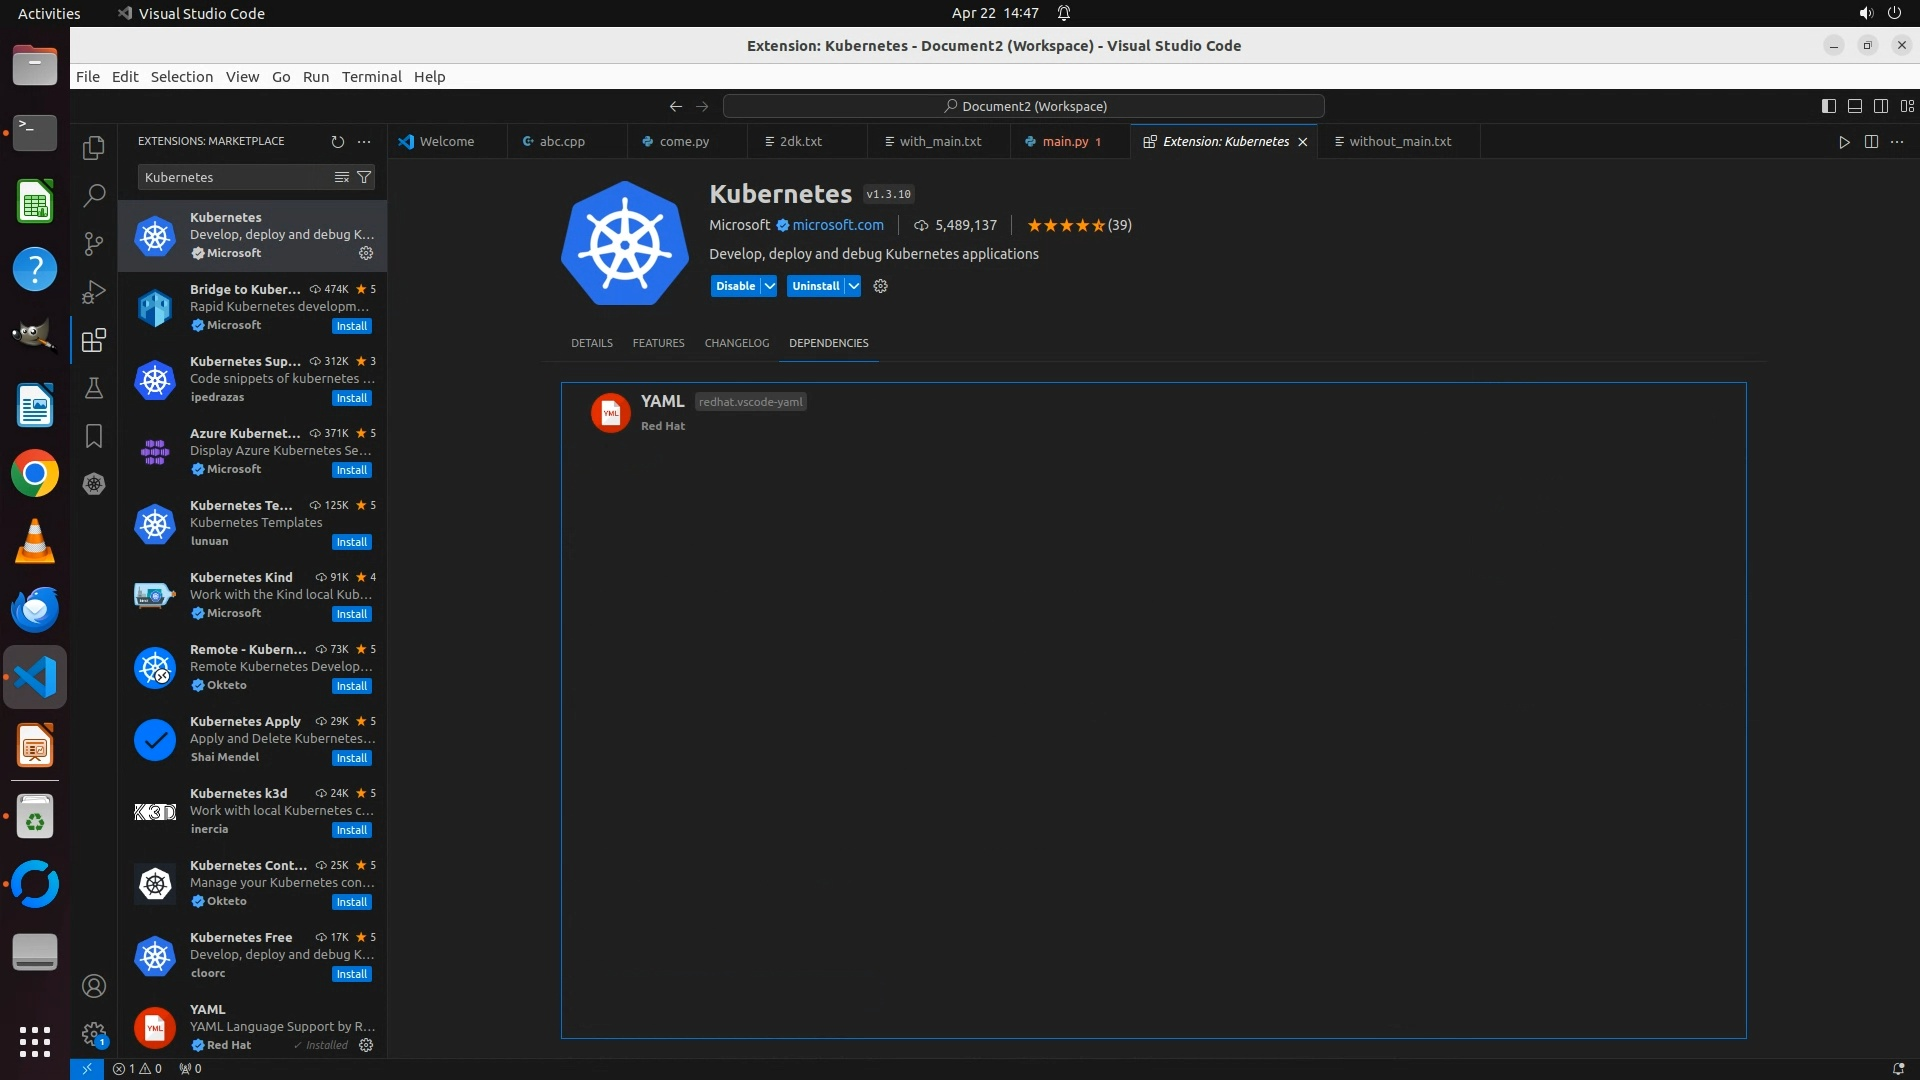
Task: Toggle the primary side bar layout
Action: pos(1829,106)
